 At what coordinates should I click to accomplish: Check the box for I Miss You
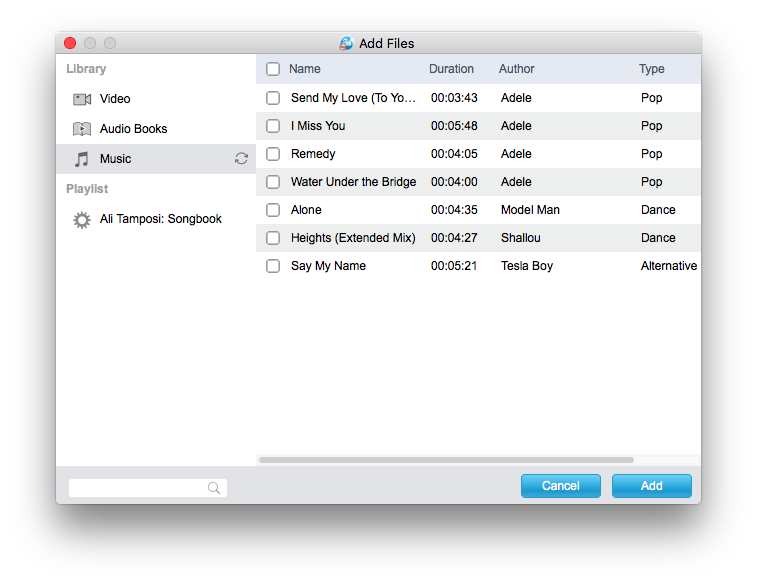pyautogui.click(x=273, y=126)
